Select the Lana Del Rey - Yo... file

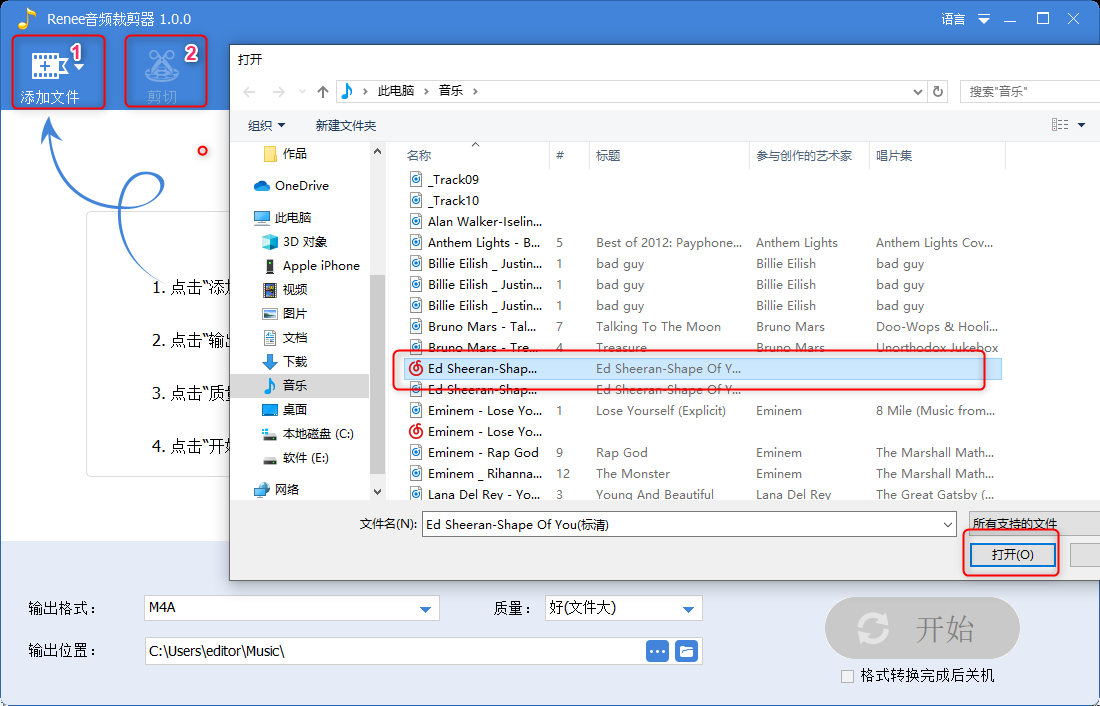pyautogui.click(x=484, y=494)
